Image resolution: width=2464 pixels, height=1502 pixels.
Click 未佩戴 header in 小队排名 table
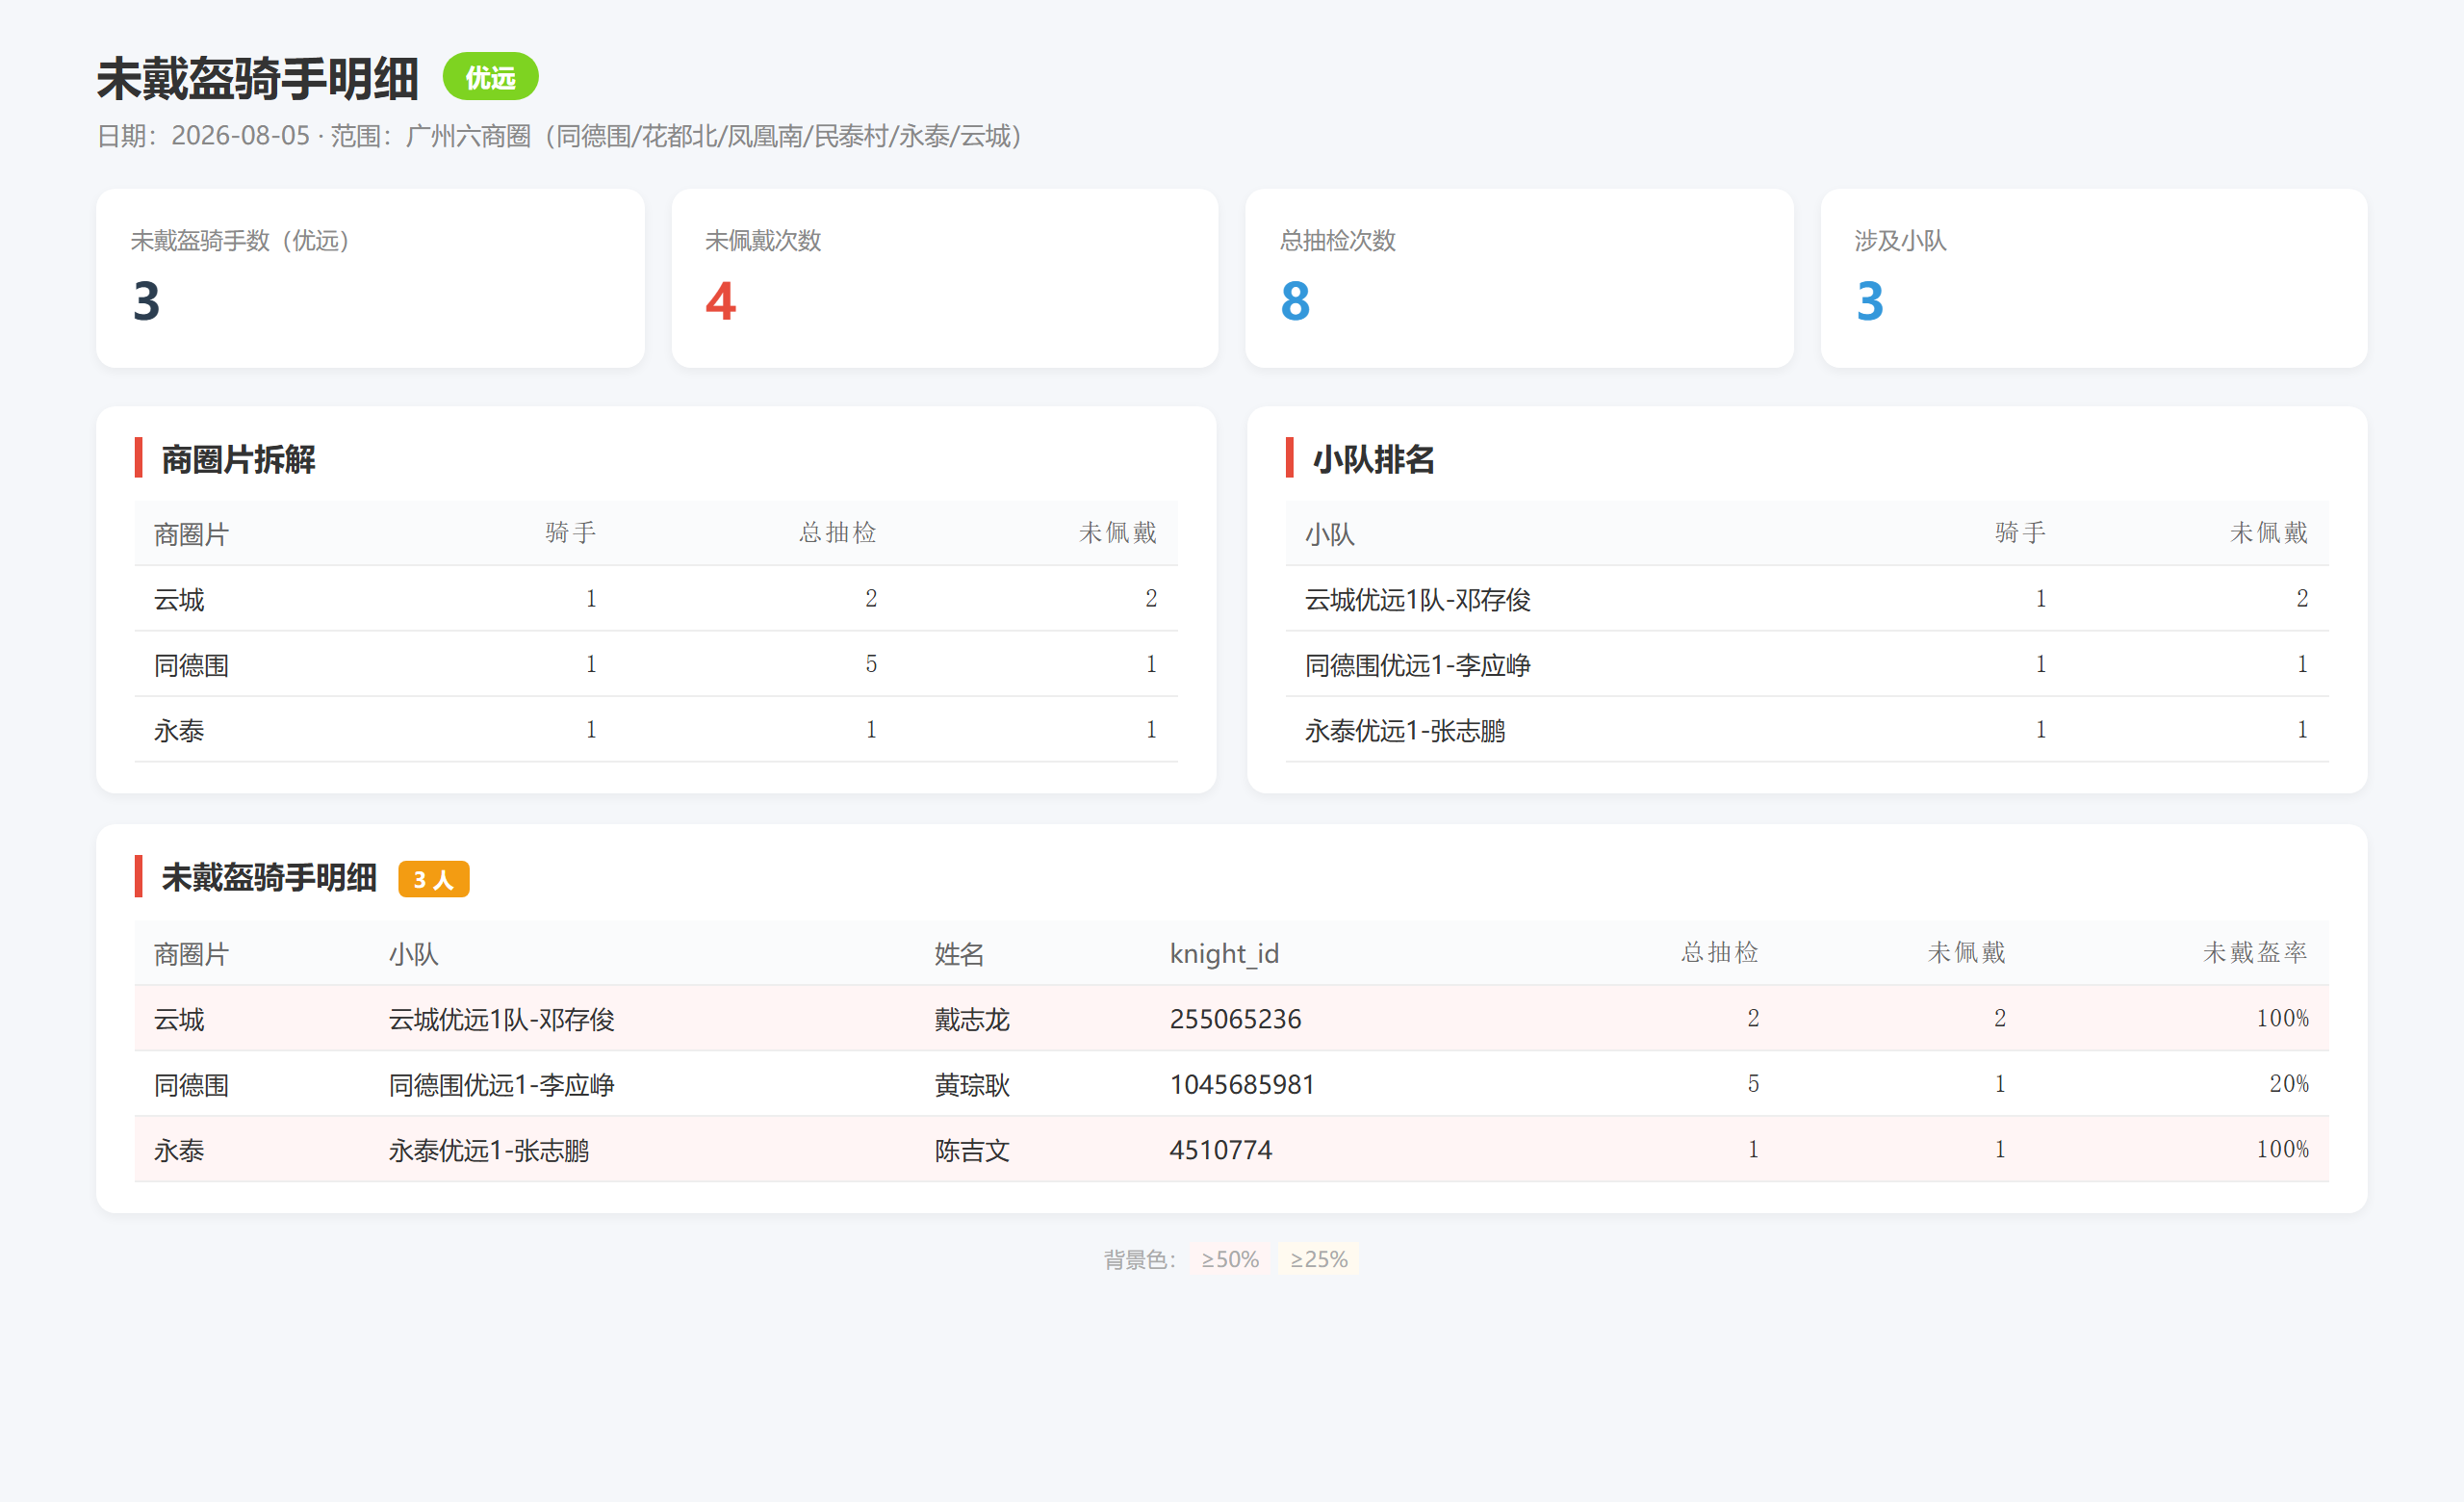pyautogui.click(x=2268, y=532)
